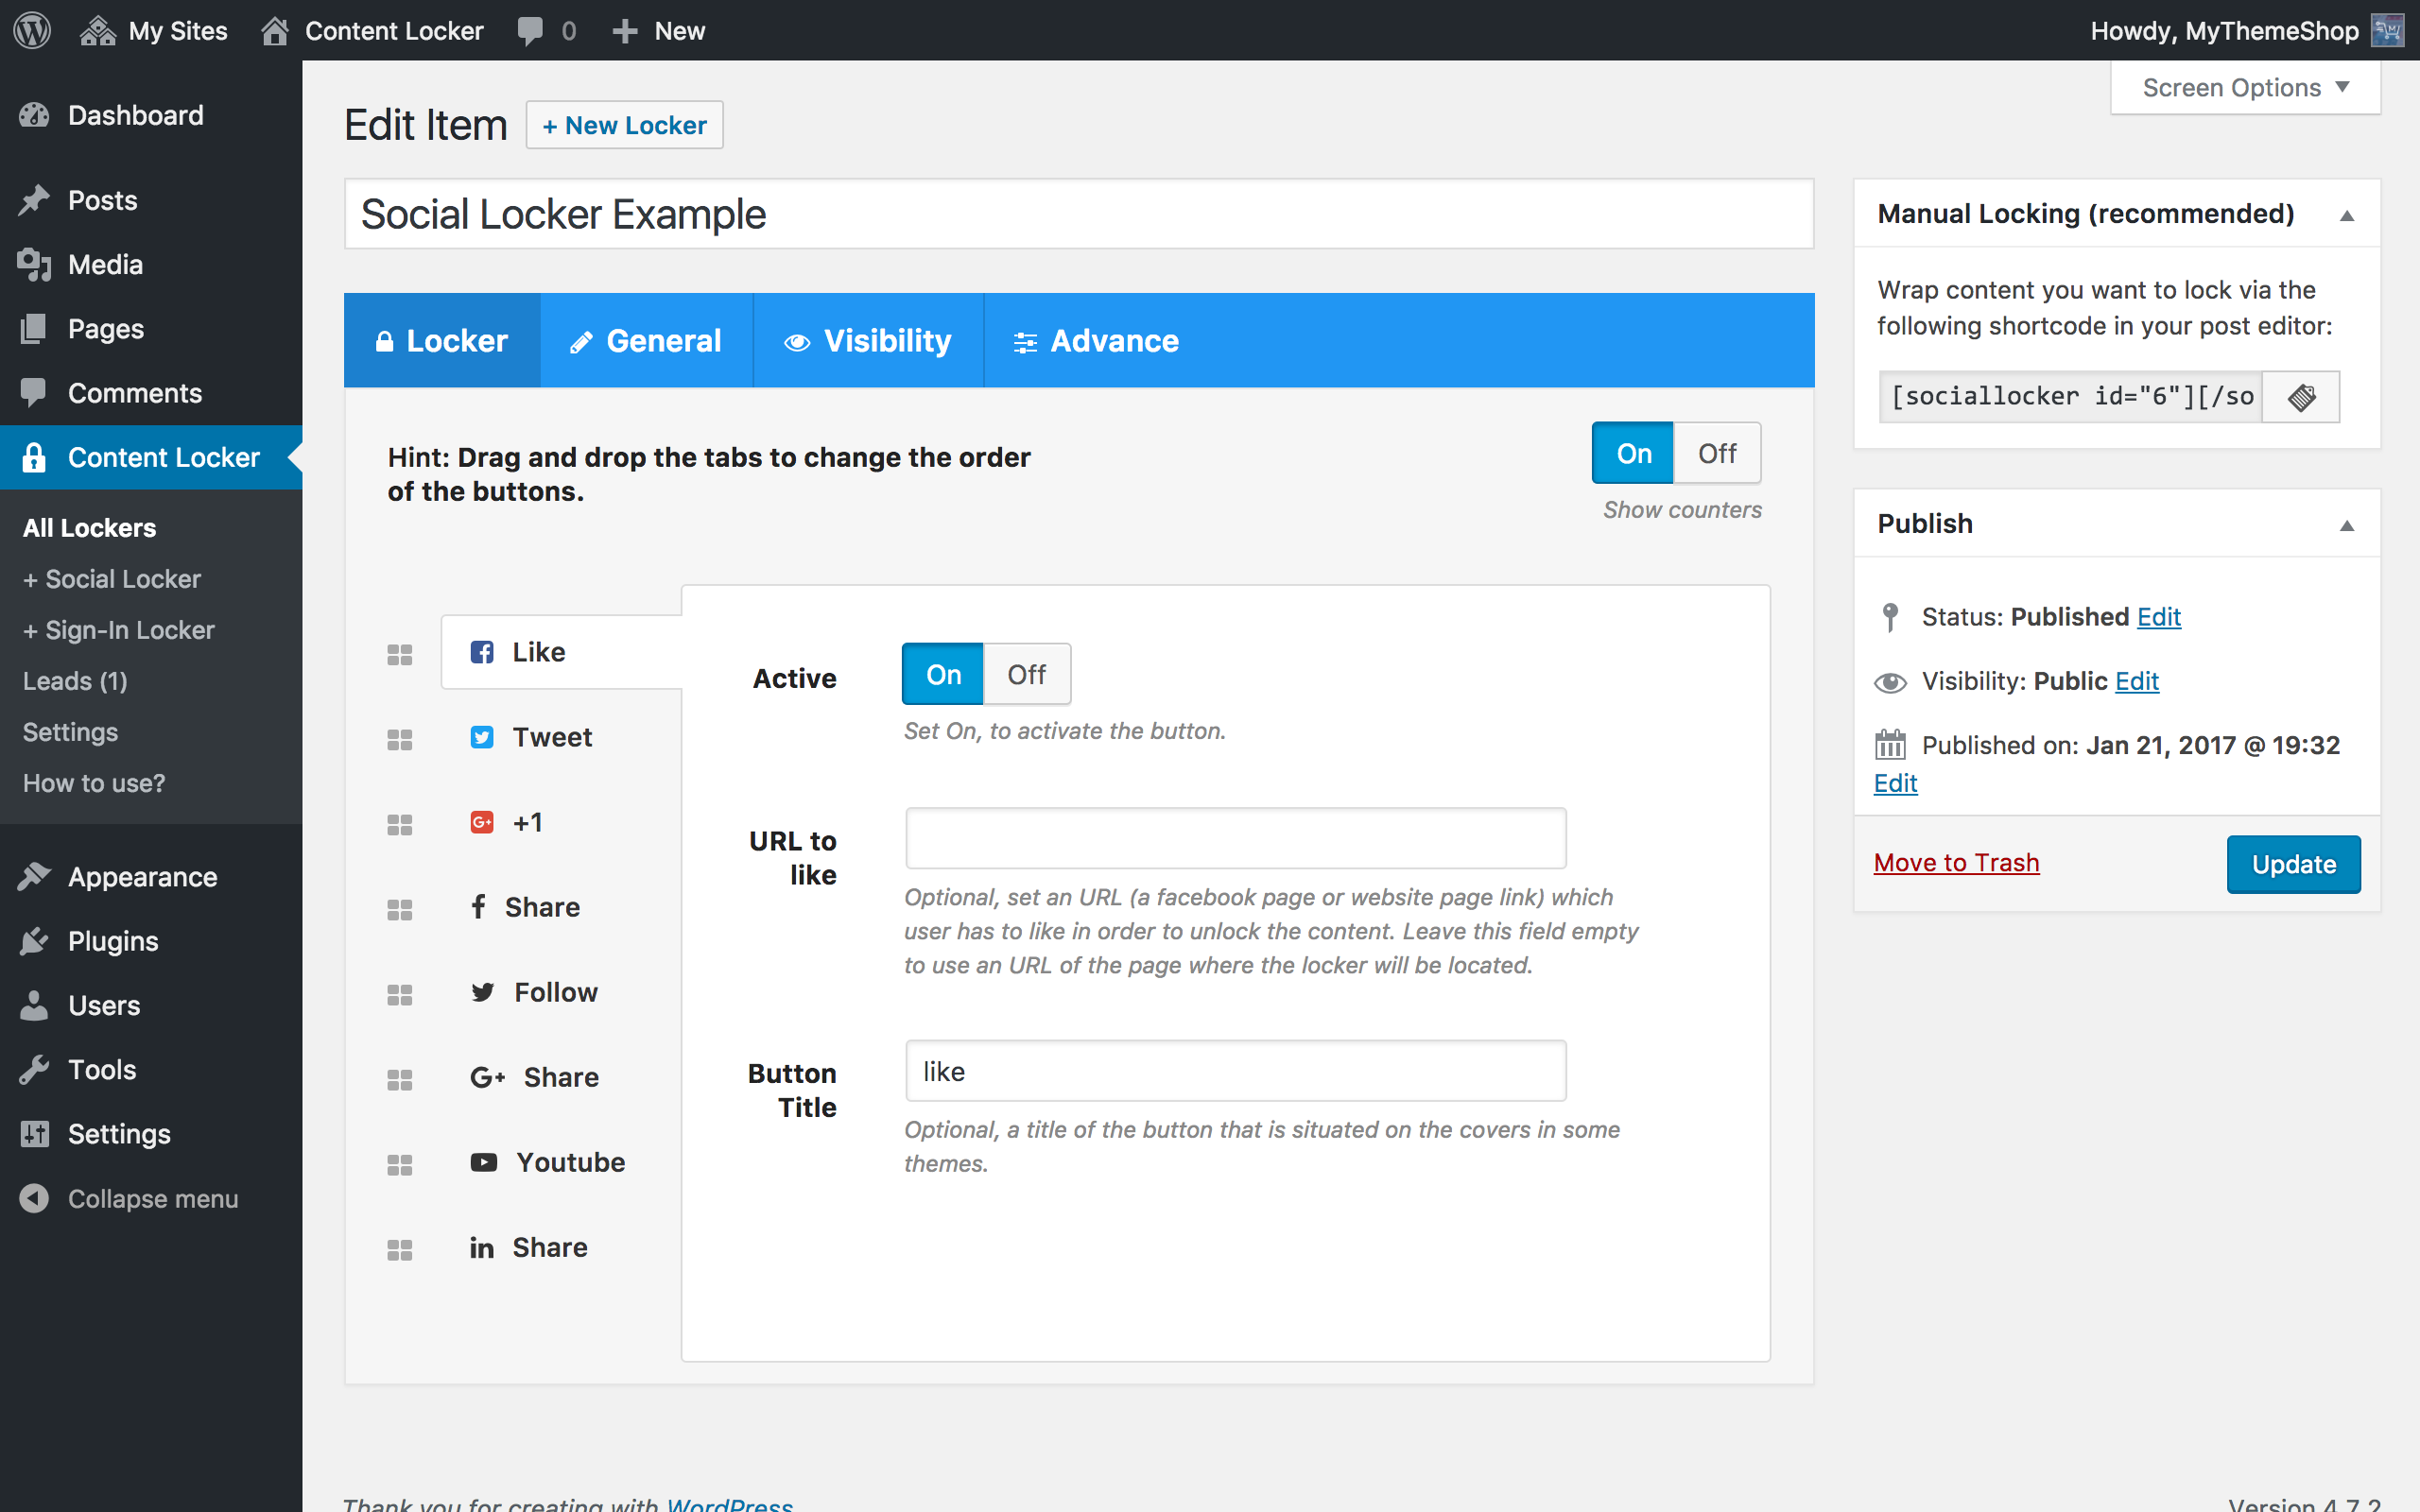Image resolution: width=2420 pixels, height=1512 pixels.
Task: Click the Move to Trash link
Action: tap(1956, 862)
